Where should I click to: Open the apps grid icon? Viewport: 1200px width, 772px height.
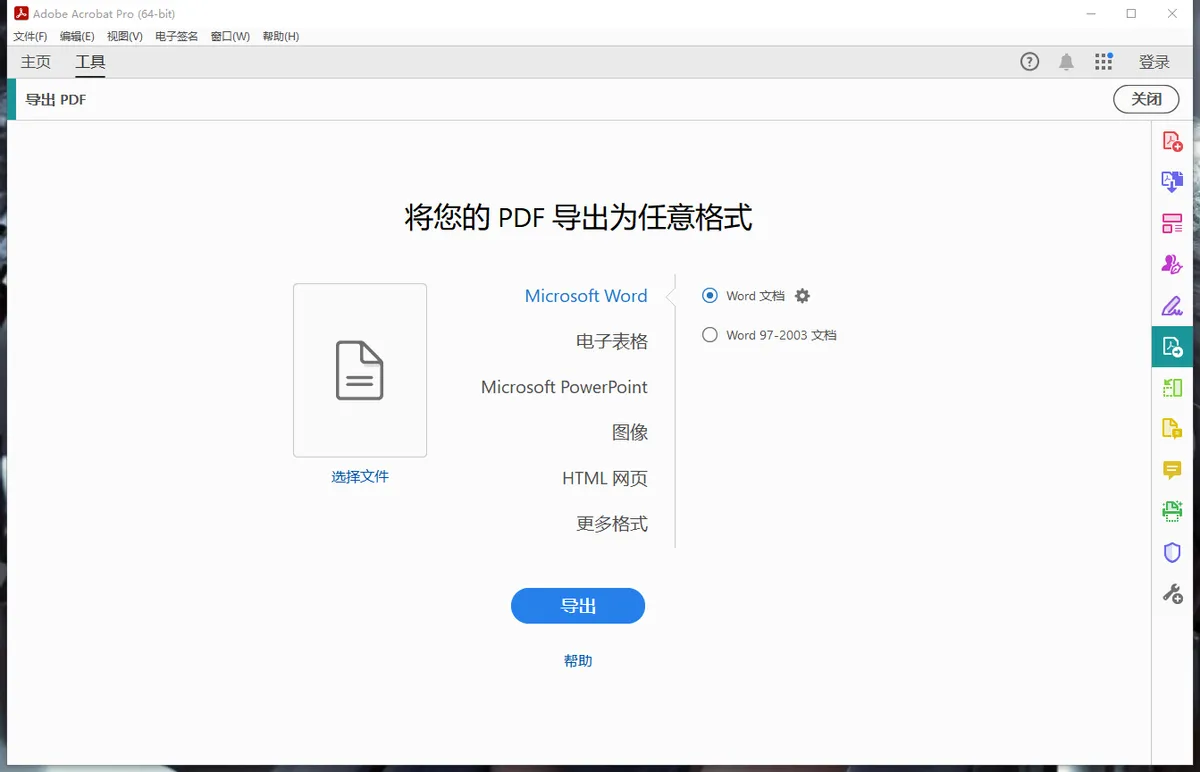click(x=1104, y=62)
